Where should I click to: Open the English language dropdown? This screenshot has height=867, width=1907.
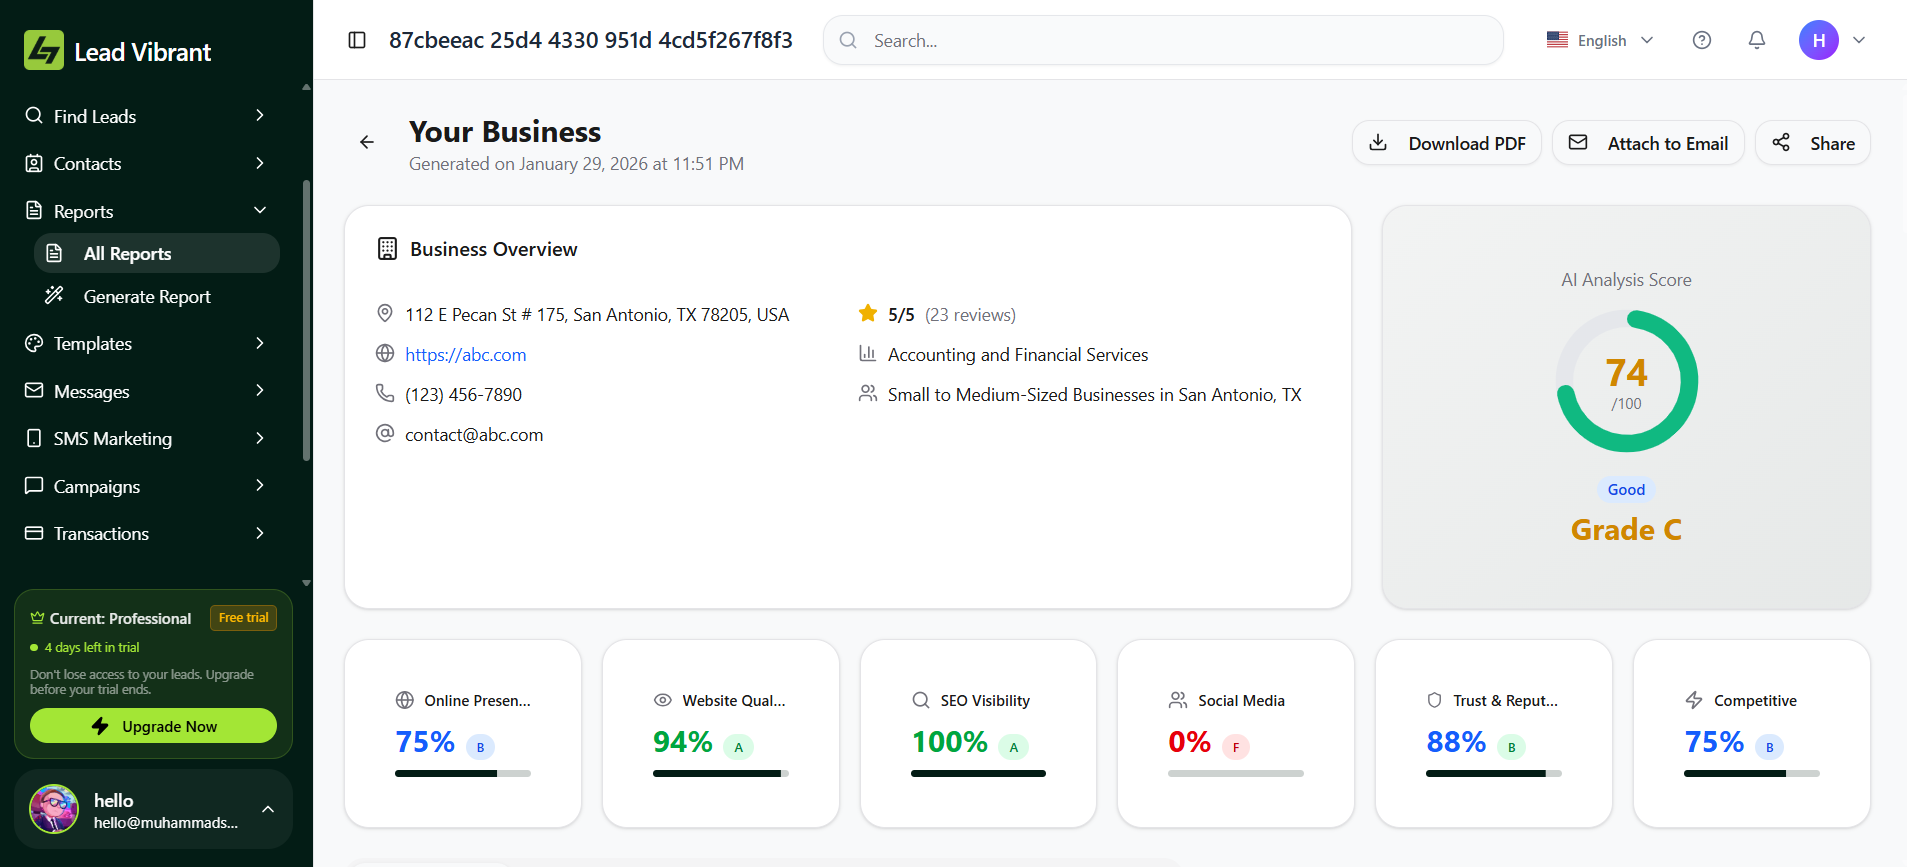1600,40
